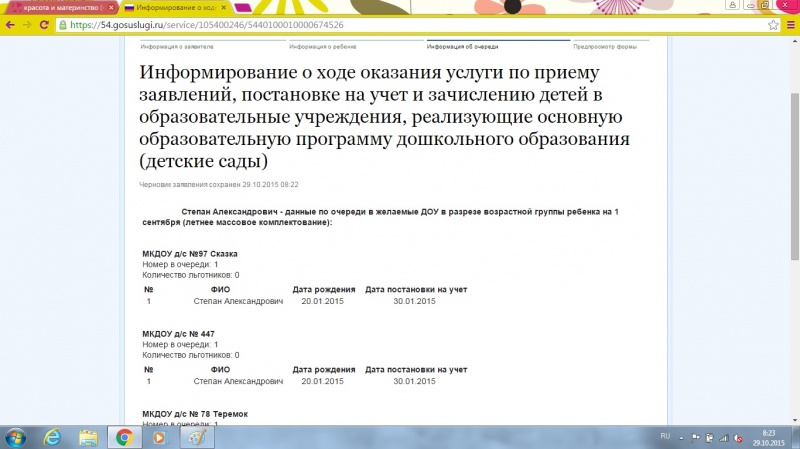Click heading 'МКДОУ д/с №97 Сказка'
This screenshot has height=449, width=800.
pyautogui.click(x=190, y=254)
